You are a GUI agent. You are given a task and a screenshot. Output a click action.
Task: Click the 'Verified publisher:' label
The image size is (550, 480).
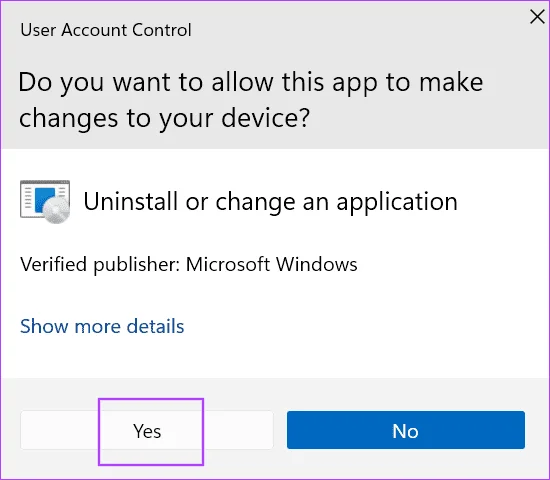[100, 264]
